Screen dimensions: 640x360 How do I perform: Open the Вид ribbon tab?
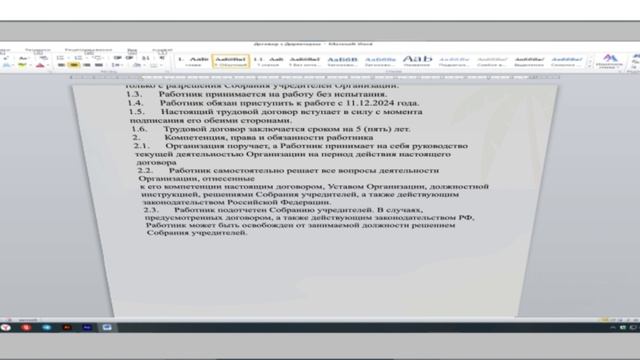(x=132, y=50)
